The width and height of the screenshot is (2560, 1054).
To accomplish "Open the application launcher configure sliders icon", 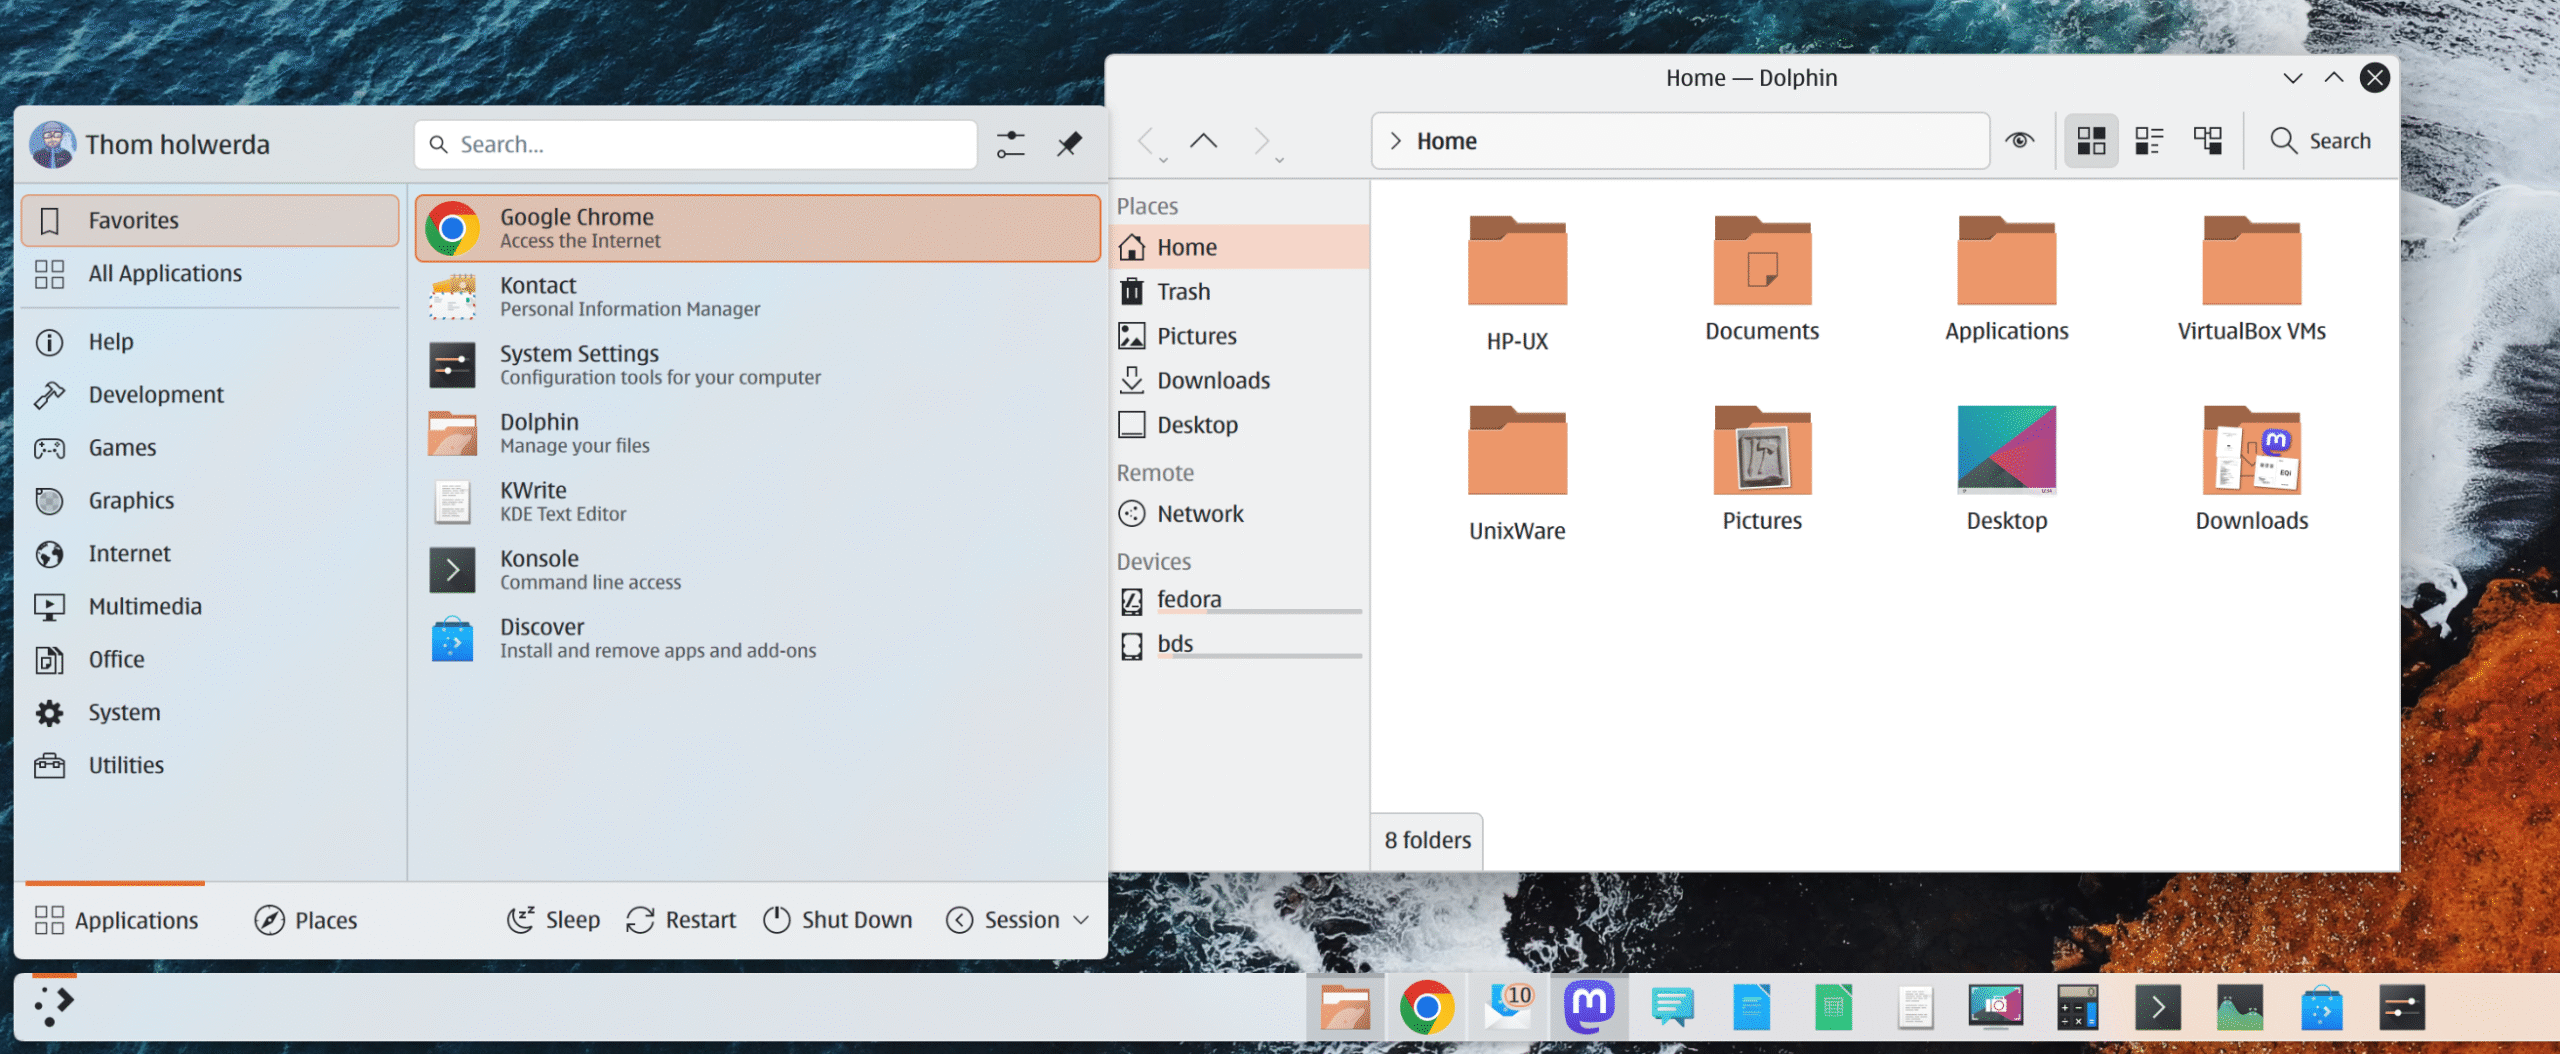I will click(x=1010, y=144).
